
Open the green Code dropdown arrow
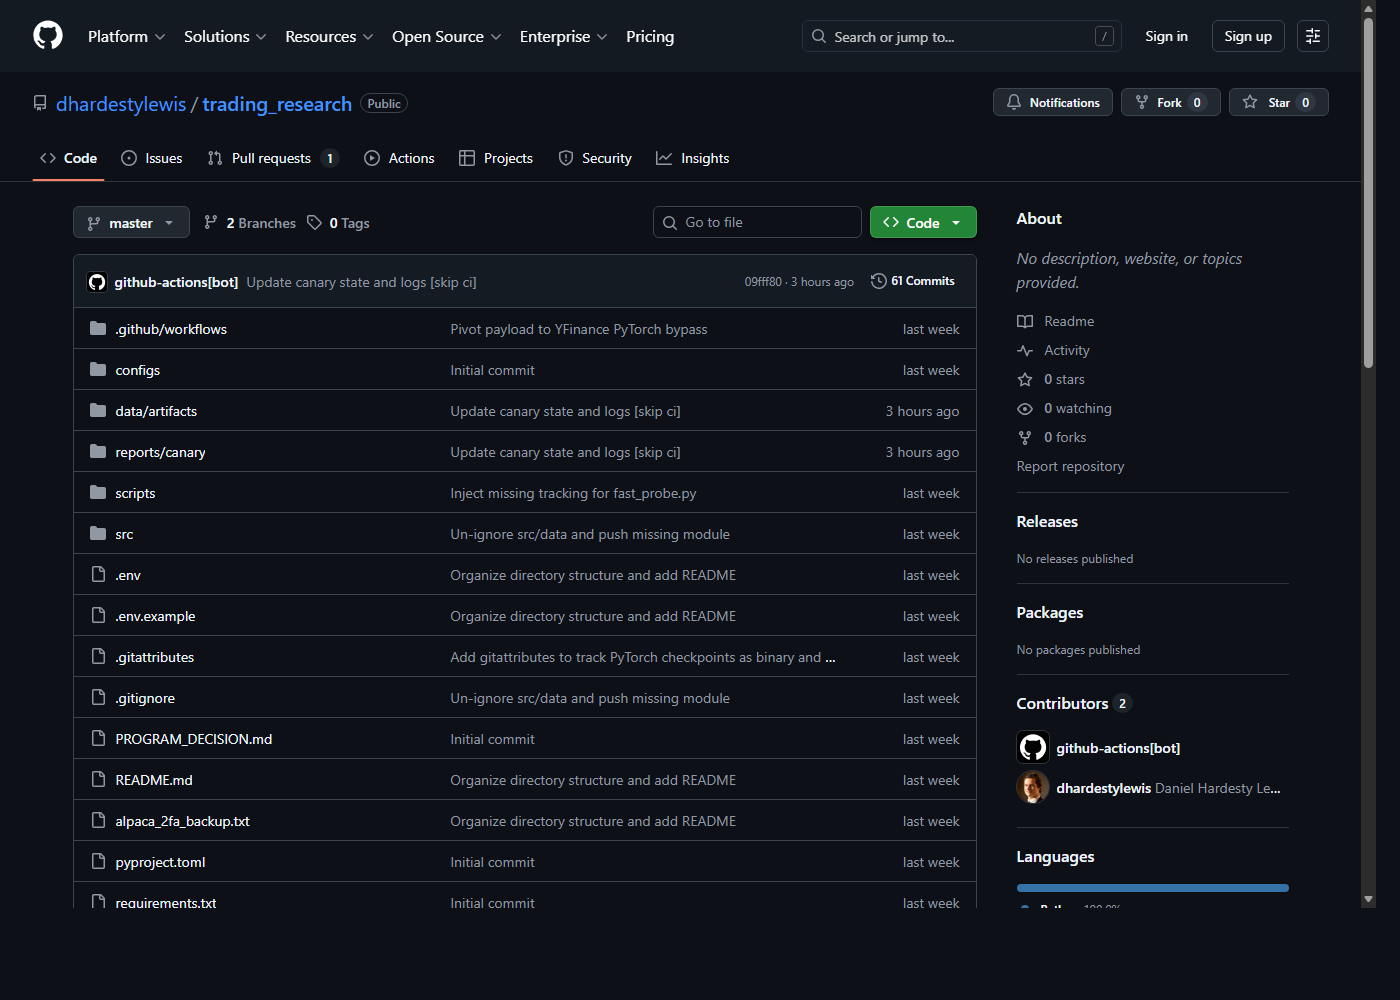[x=956, y=222]
